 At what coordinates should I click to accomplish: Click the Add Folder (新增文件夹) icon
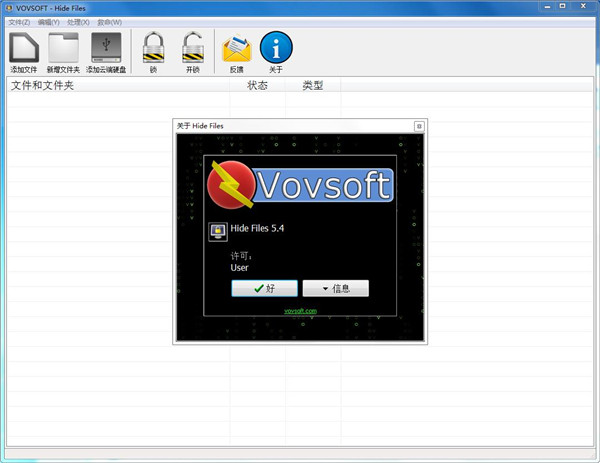click(64, 48)
